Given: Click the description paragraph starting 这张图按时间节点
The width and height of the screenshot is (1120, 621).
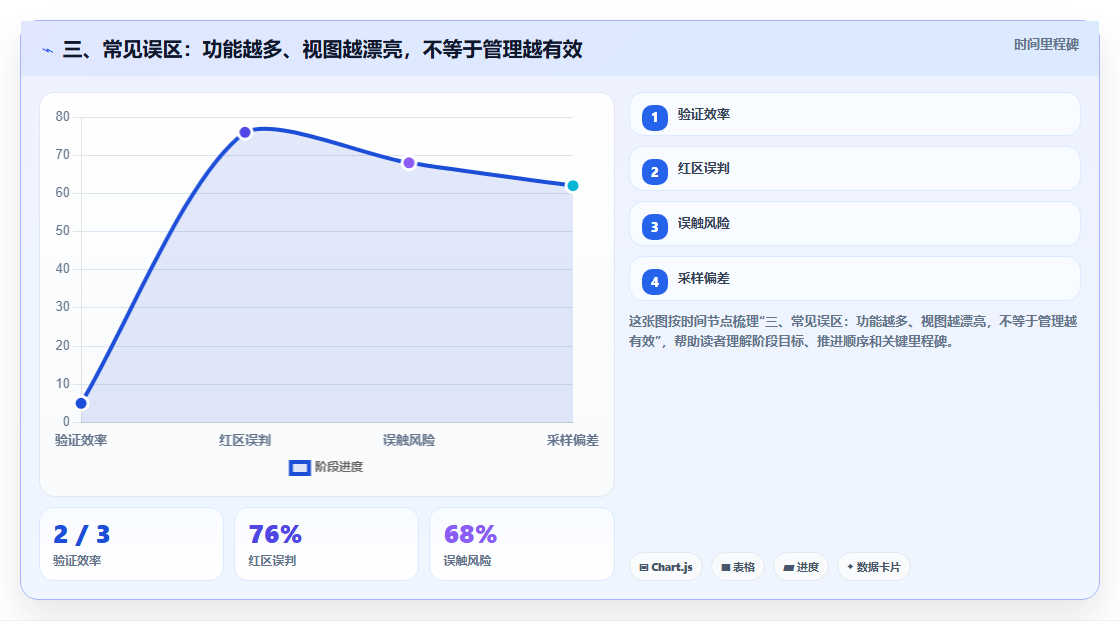Looking at the screenshot, I should 853,331.
